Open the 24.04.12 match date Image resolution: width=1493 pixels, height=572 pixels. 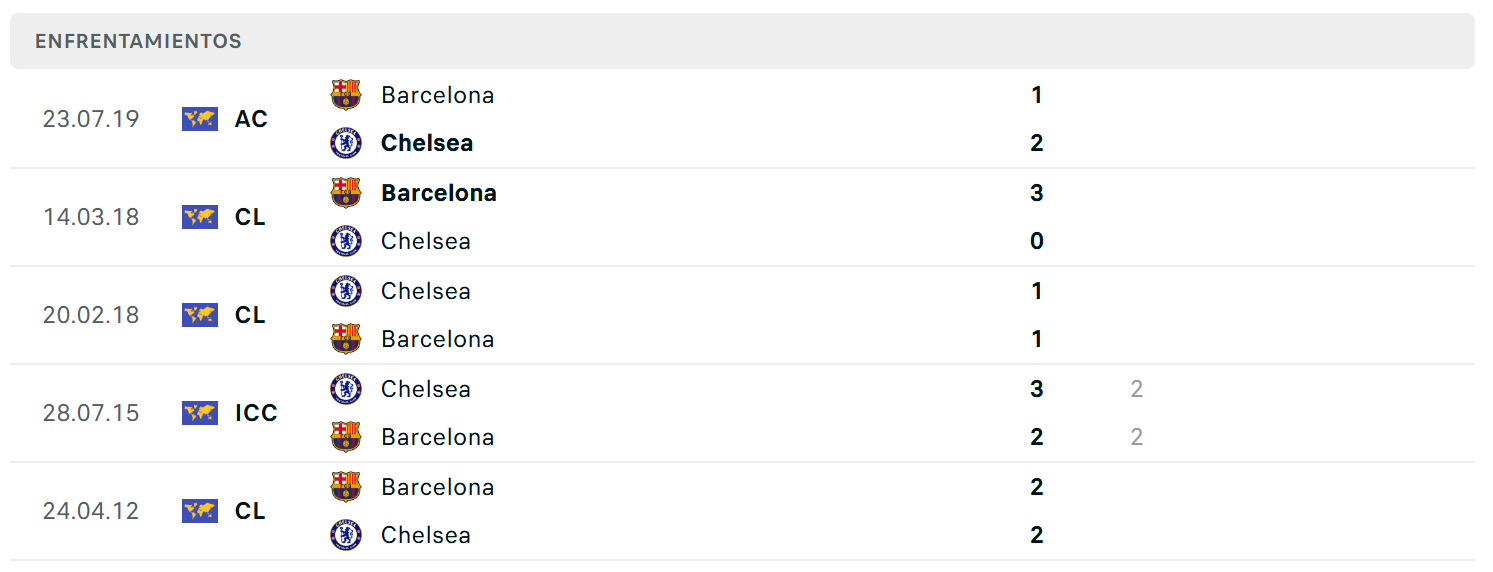point(91,511)
